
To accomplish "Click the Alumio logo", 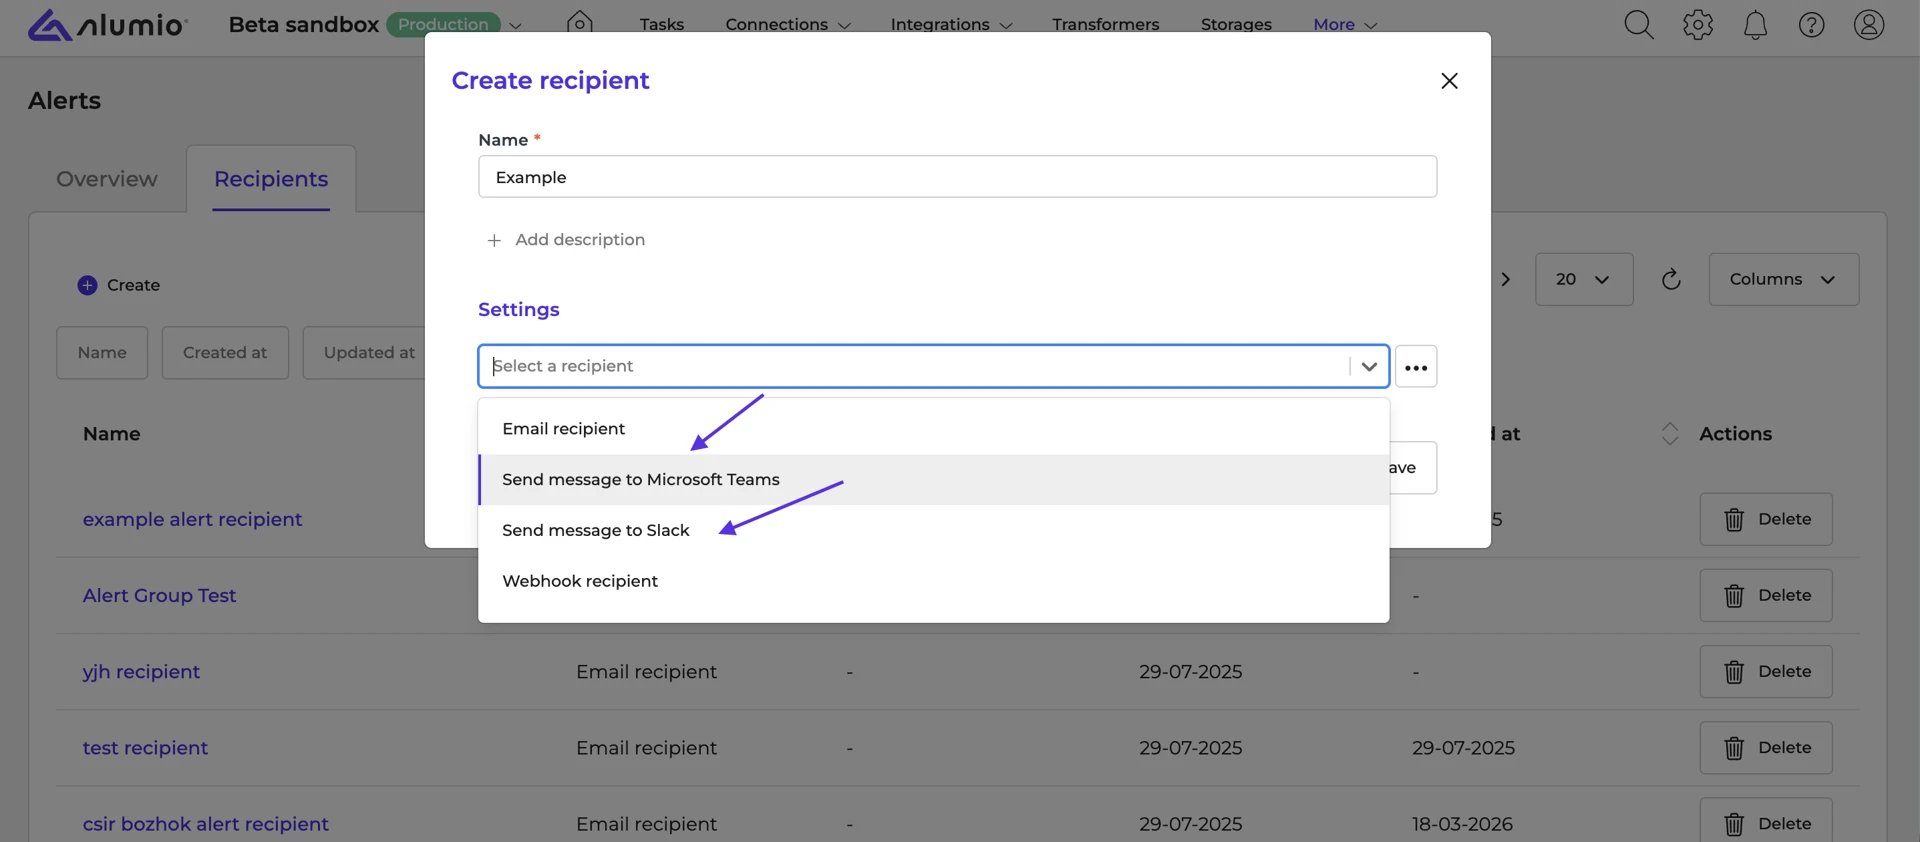I will (107, 24).
